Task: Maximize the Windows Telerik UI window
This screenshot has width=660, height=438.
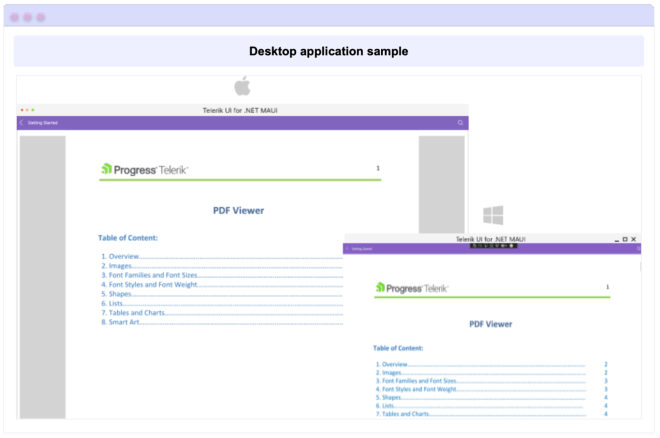Action: point(625,239)
